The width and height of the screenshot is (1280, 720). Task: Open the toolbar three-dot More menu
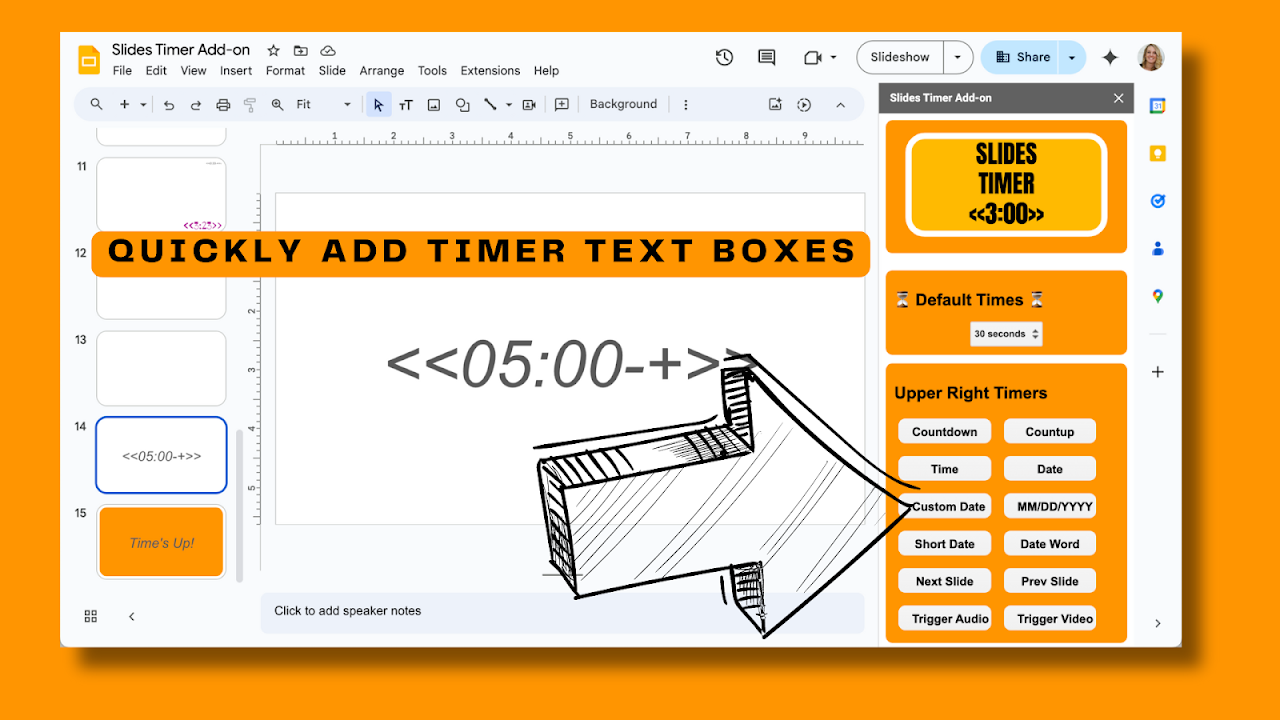tap(686, 104)
